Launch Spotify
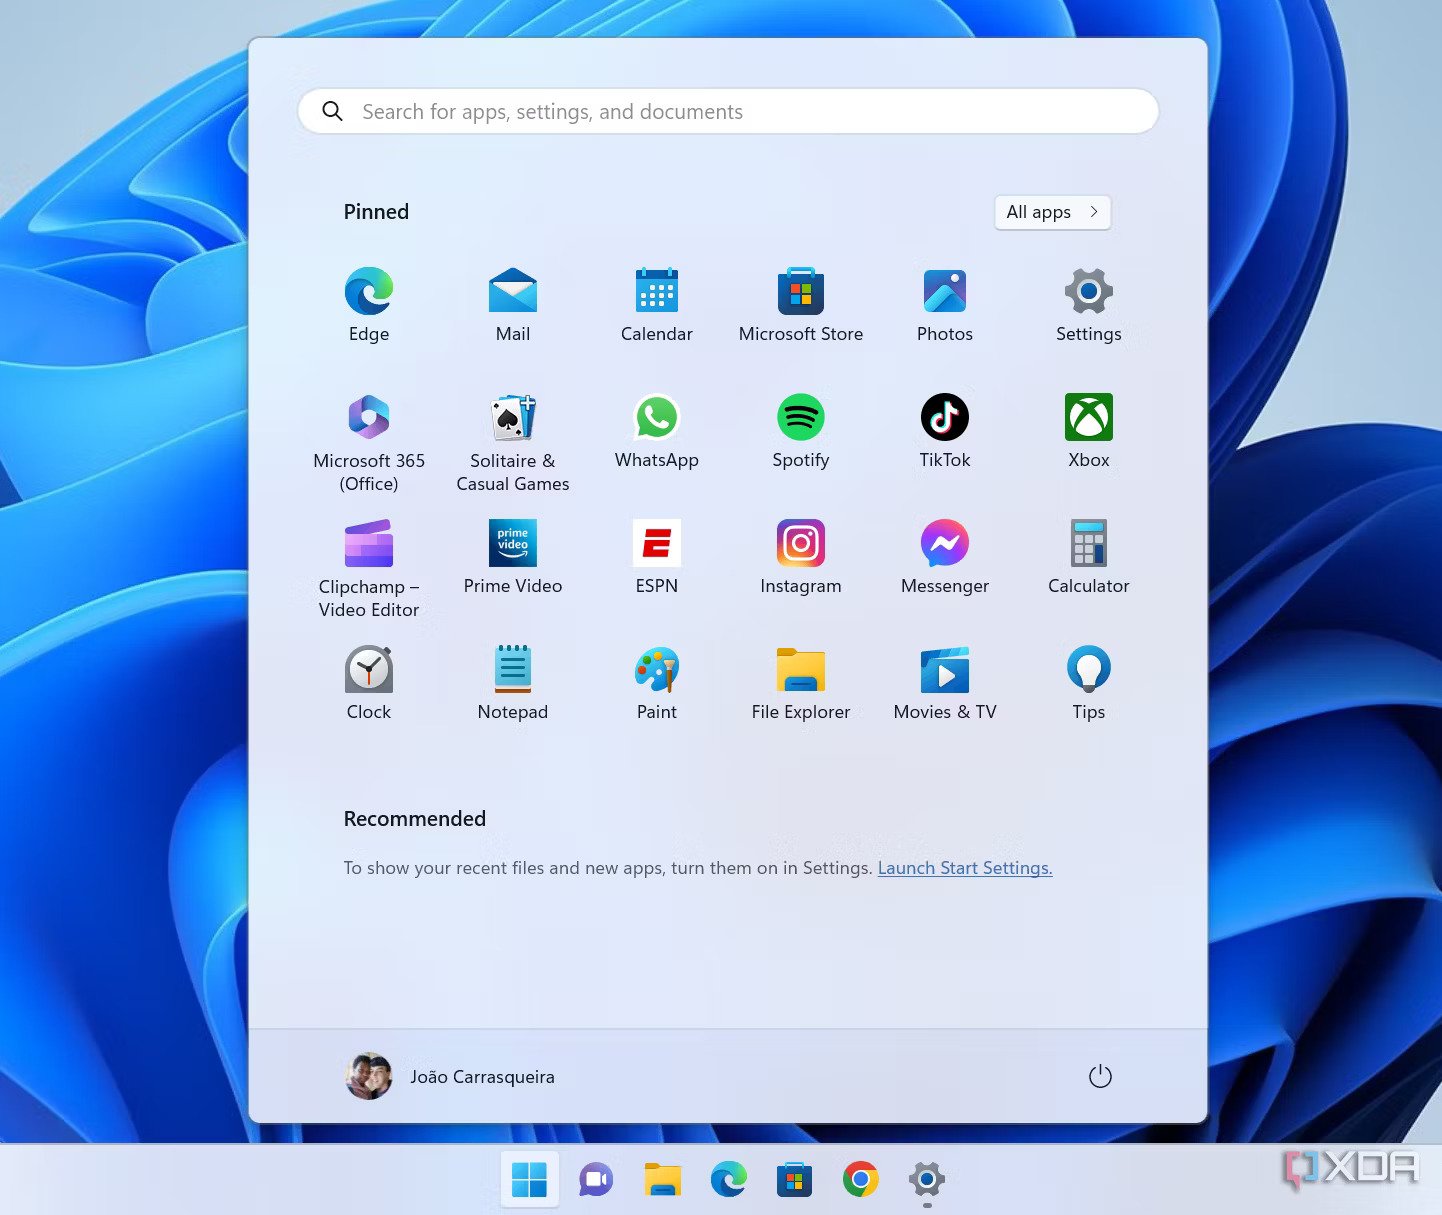 pos(801,431)
